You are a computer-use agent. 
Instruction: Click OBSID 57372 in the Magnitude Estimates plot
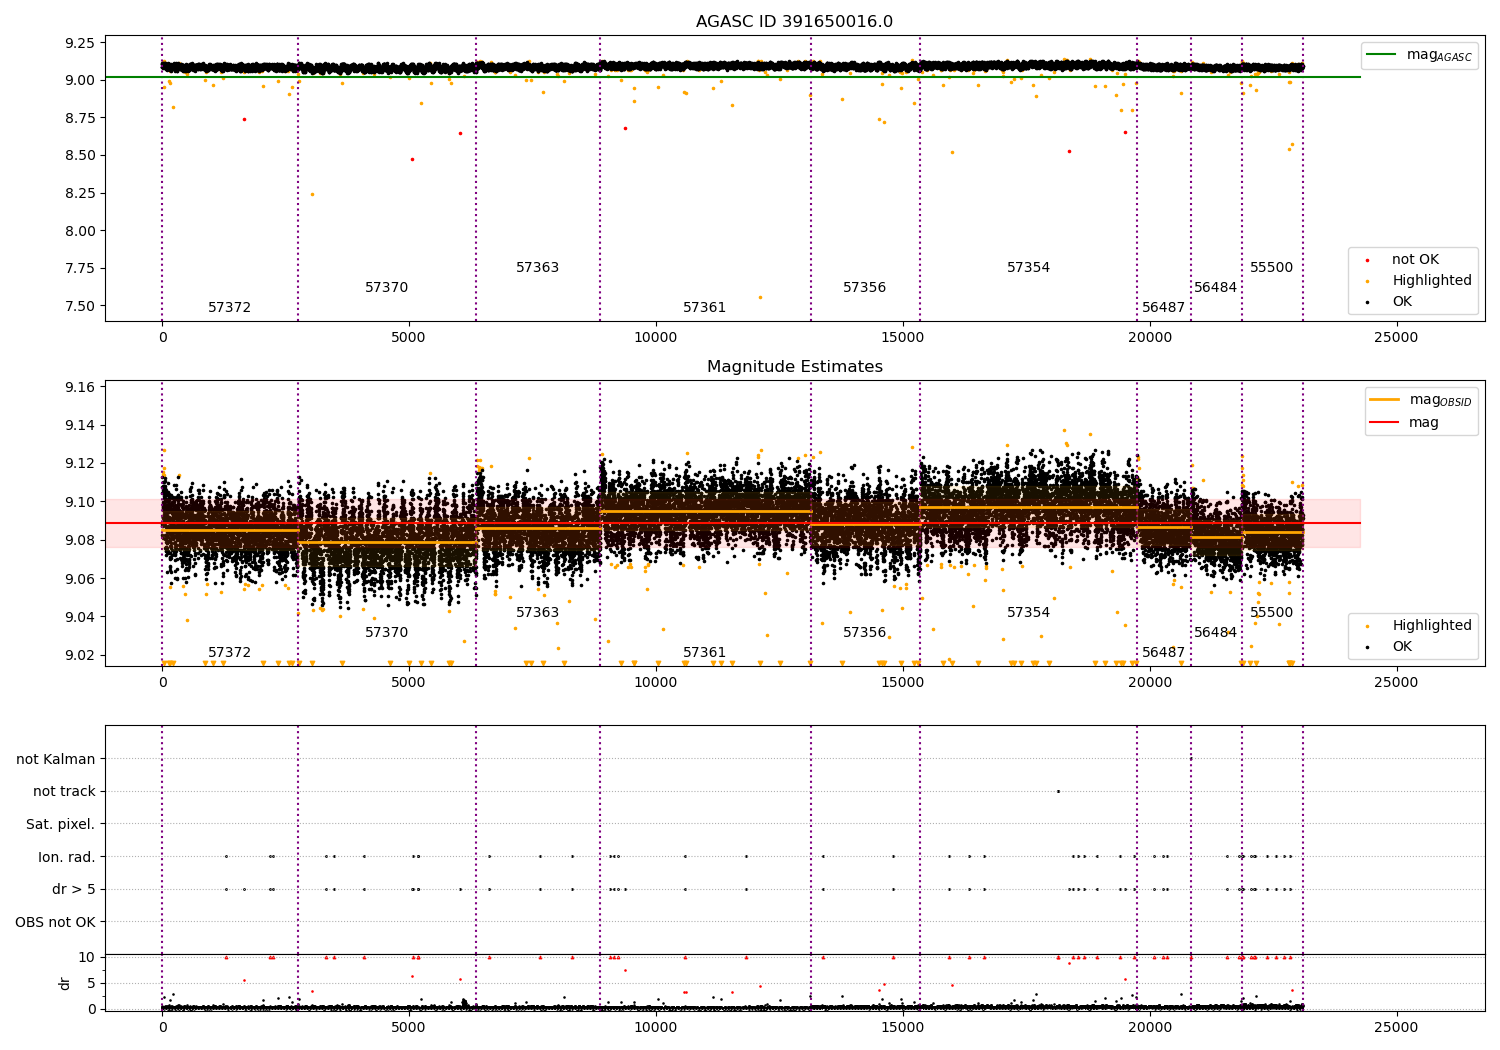point(230,653)
